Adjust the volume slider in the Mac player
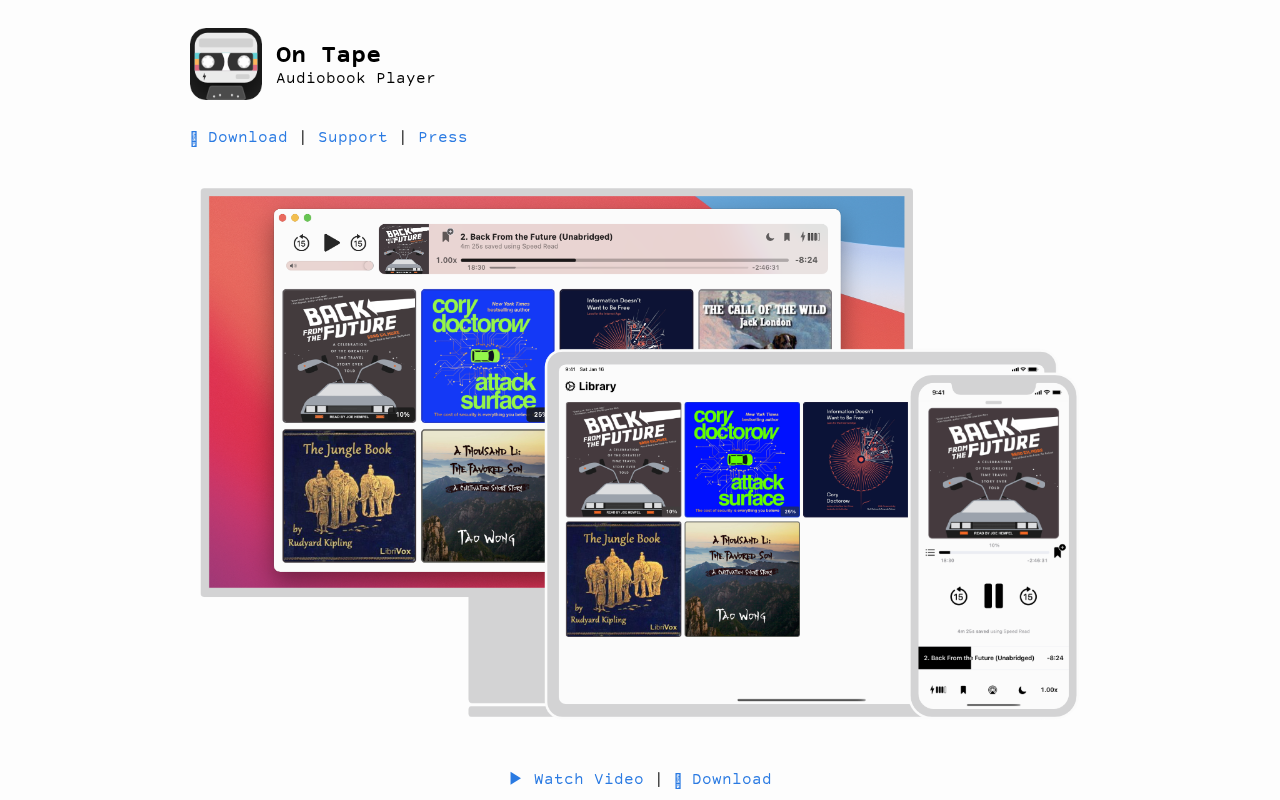This screenshot has height=800, width=1280. point(330,266)
